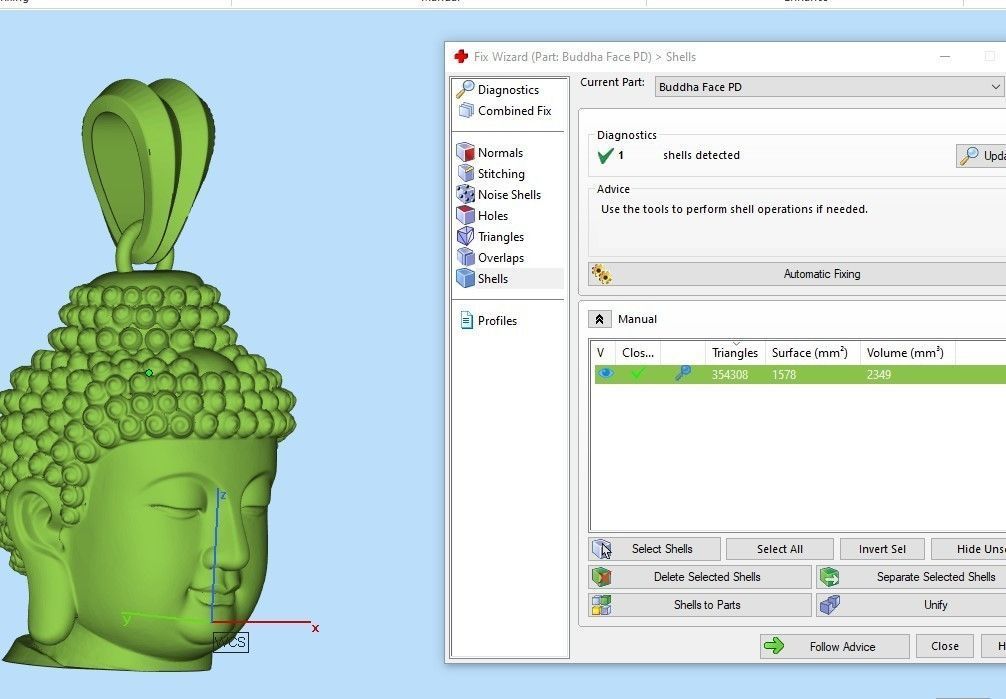This screenshot has height=699, width=1006.
Task: Click the Shells to Parts label
Action: coord(707,605)
